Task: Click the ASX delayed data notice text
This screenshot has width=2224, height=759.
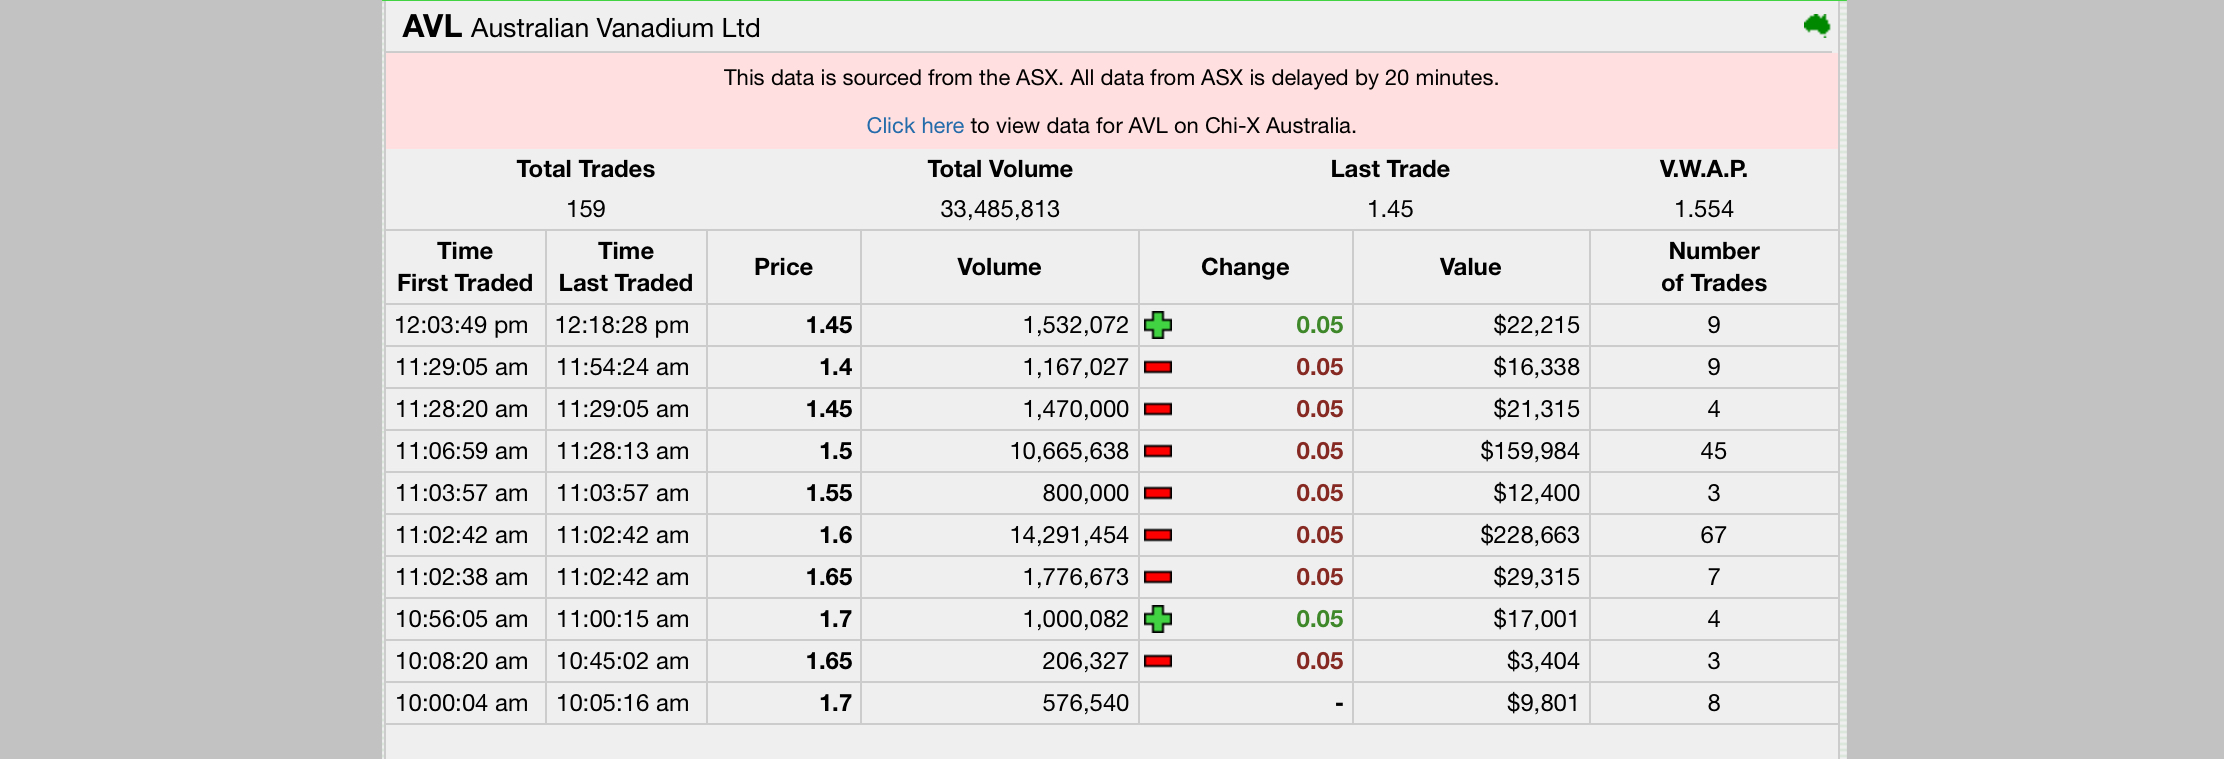Action: point(1111,78)
